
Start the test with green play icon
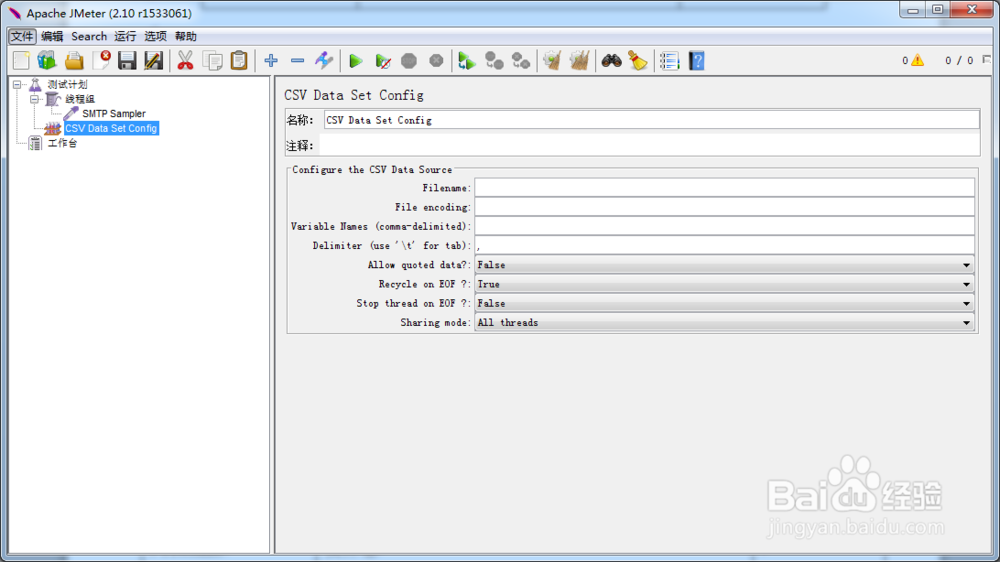pyautogui.click(x=356, y=61)
